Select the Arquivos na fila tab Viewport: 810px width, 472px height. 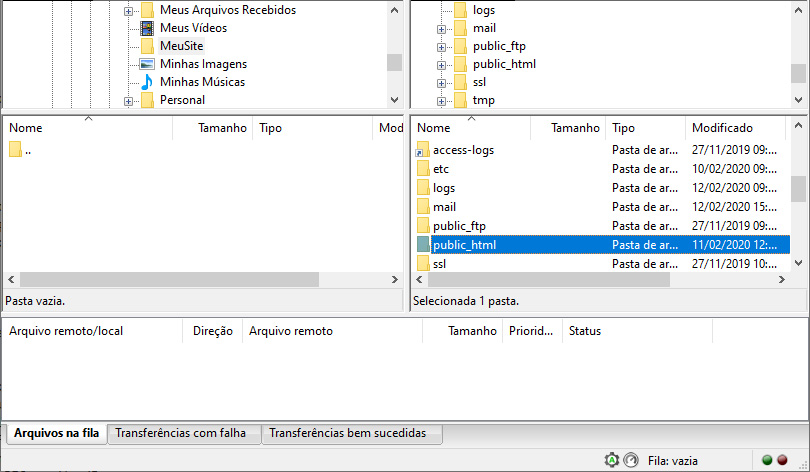(x=56, y=433)
